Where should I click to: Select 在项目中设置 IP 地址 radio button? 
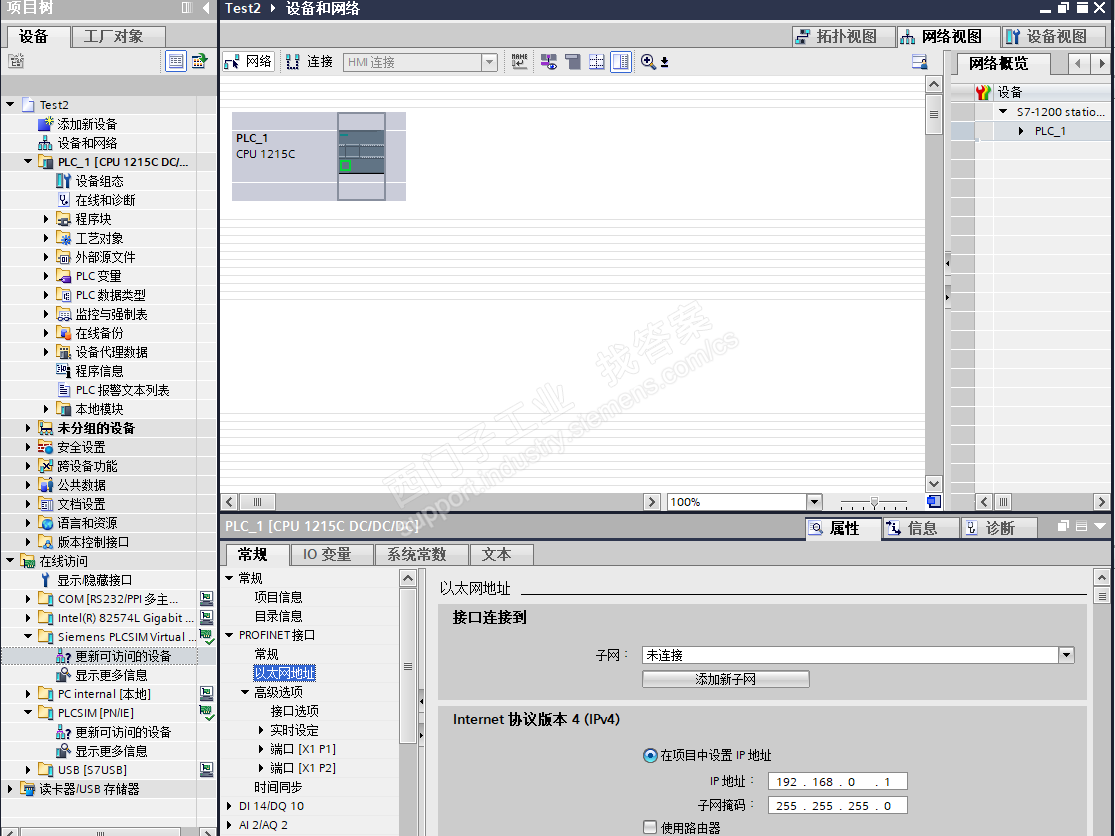pyautogui.click(x=649, y=755)
